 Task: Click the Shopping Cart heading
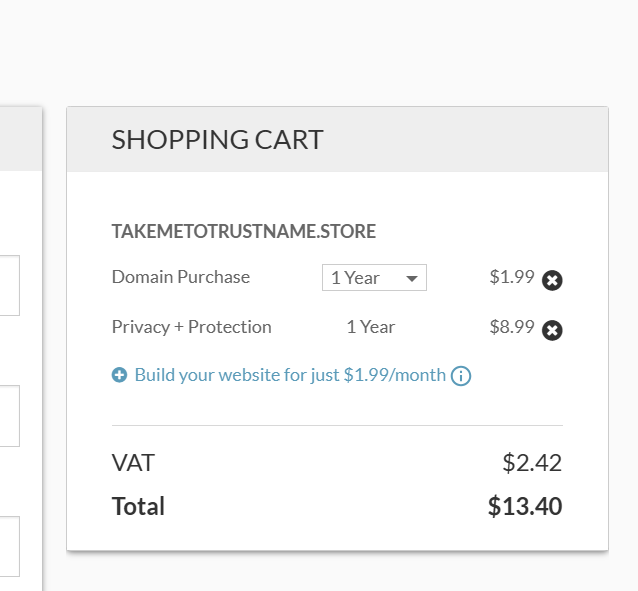pyautogui.click(x=218, y=140)
